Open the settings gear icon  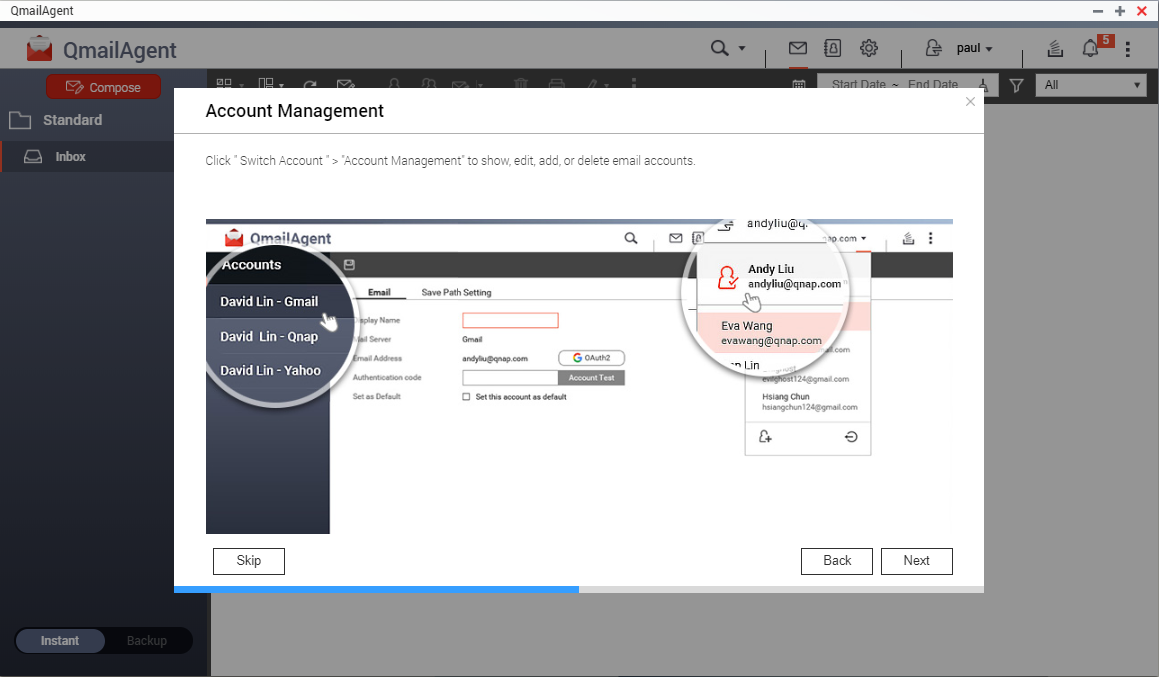click(x=869, y=48)
